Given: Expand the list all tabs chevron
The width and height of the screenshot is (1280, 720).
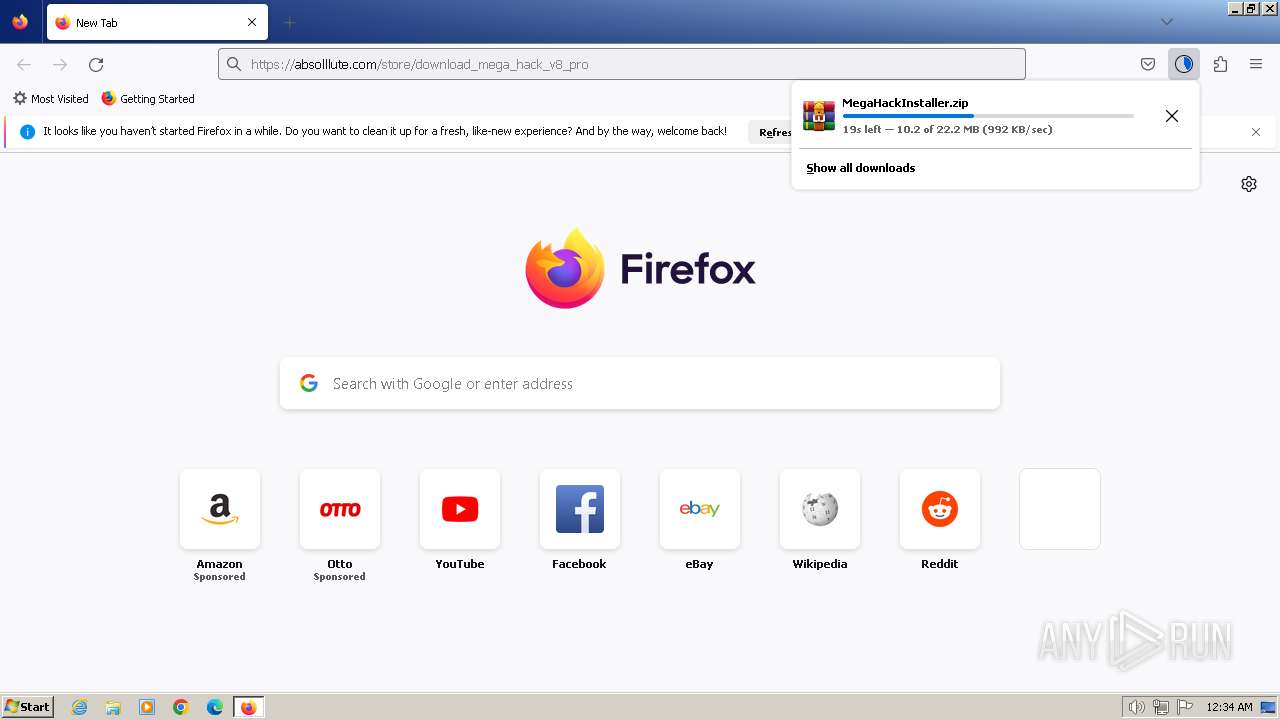Looking at the screenshot, I should click(x=1166, y=22).
